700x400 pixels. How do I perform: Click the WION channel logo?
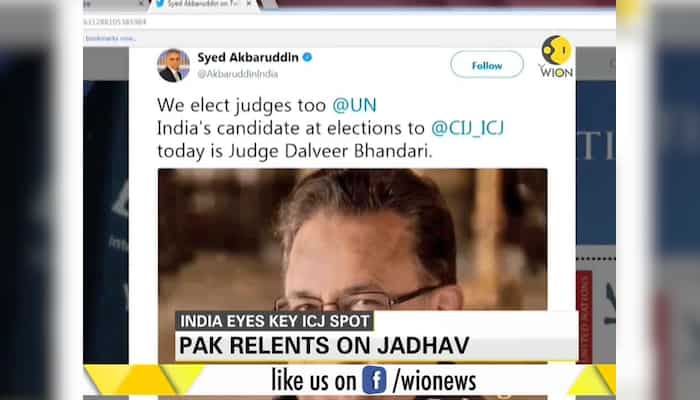[x=556, y=57]
